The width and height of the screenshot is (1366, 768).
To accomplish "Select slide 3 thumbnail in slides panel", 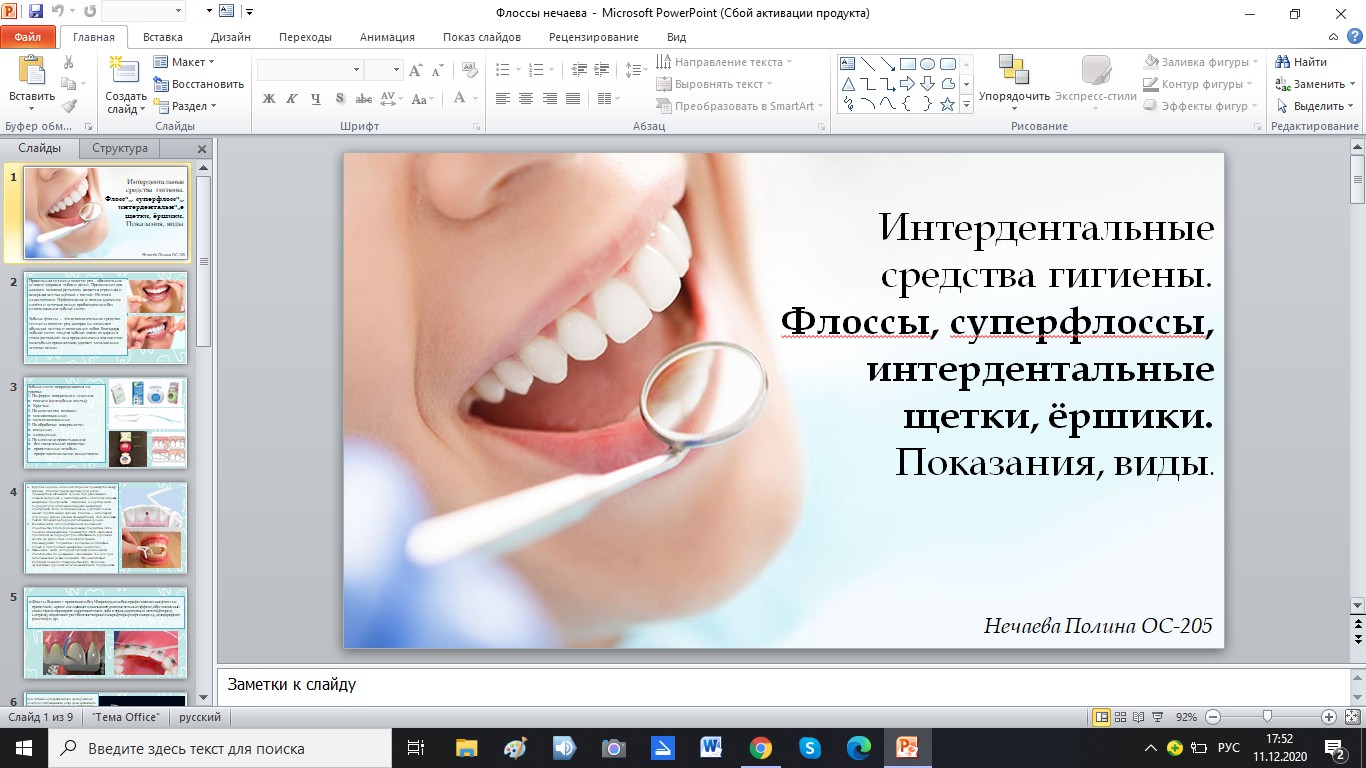I will [105, 422].
